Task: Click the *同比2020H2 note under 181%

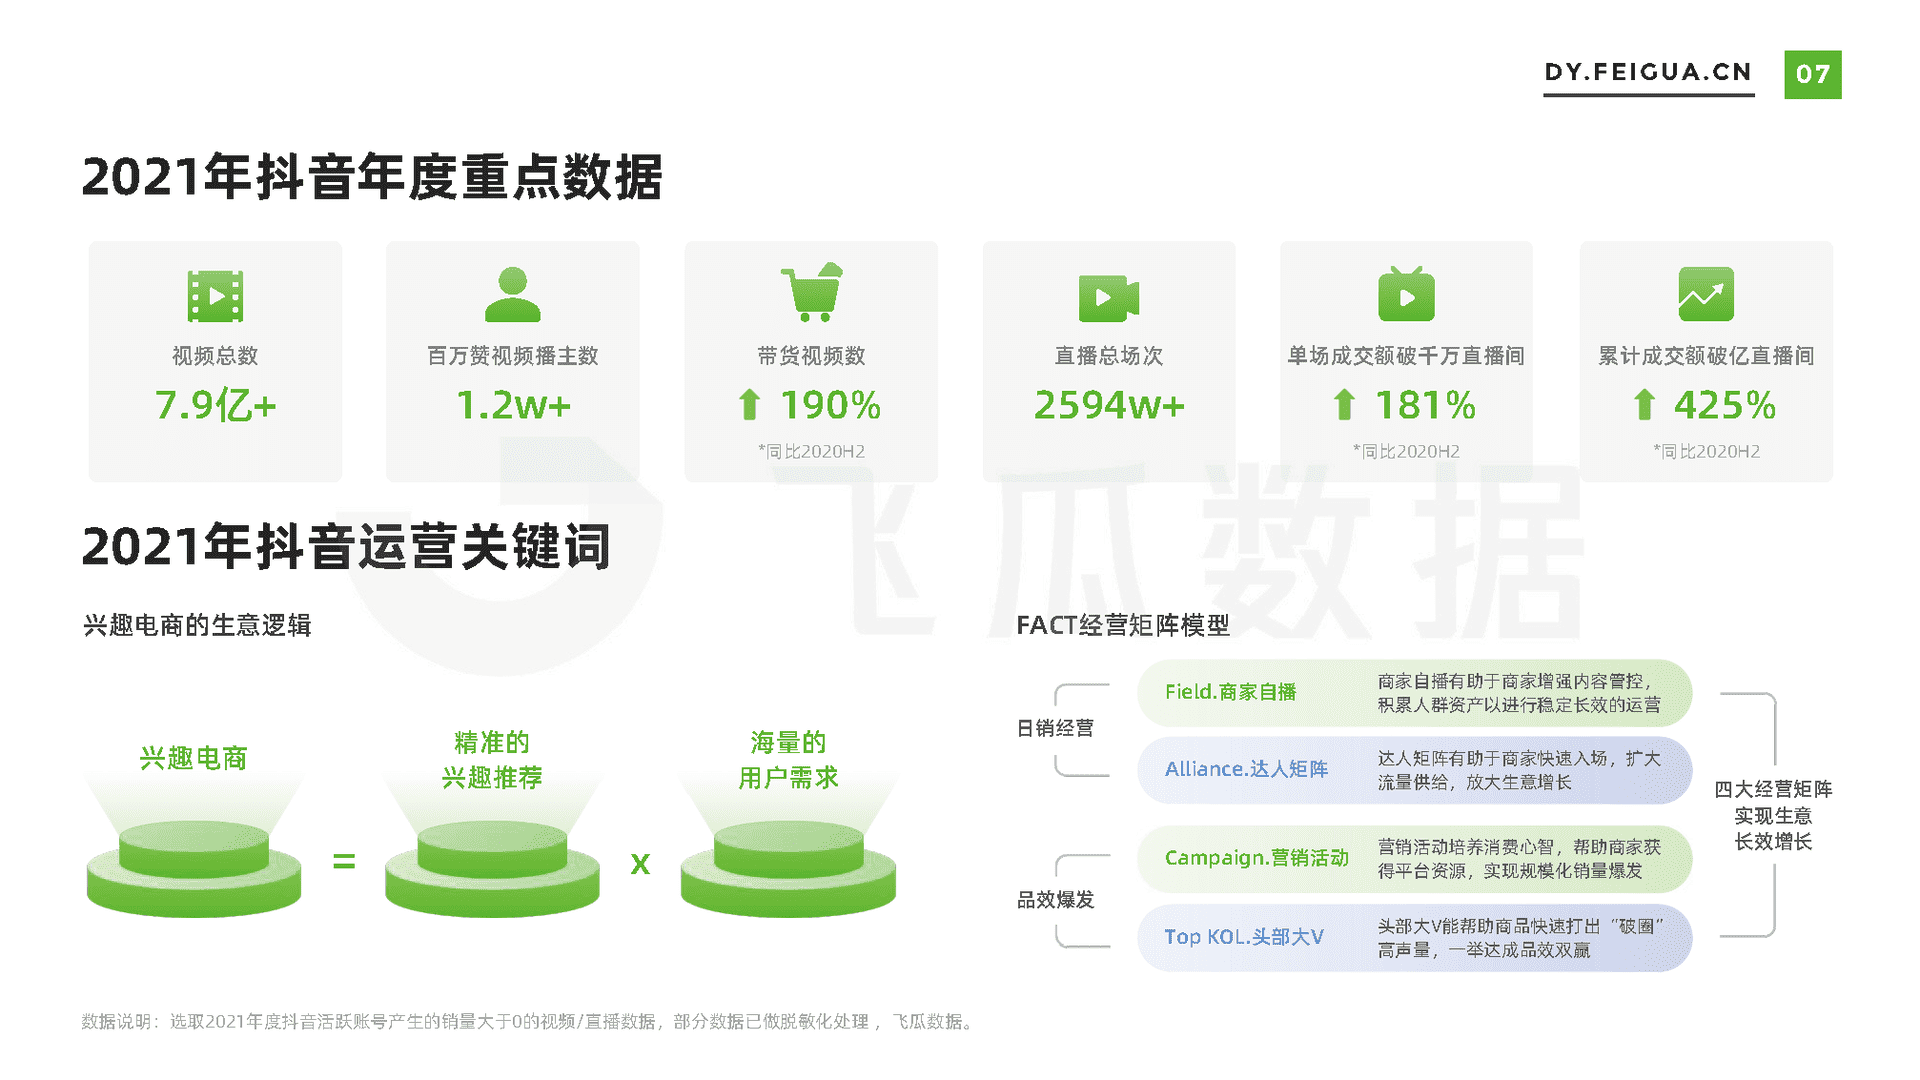Action: click(1406, 452)
